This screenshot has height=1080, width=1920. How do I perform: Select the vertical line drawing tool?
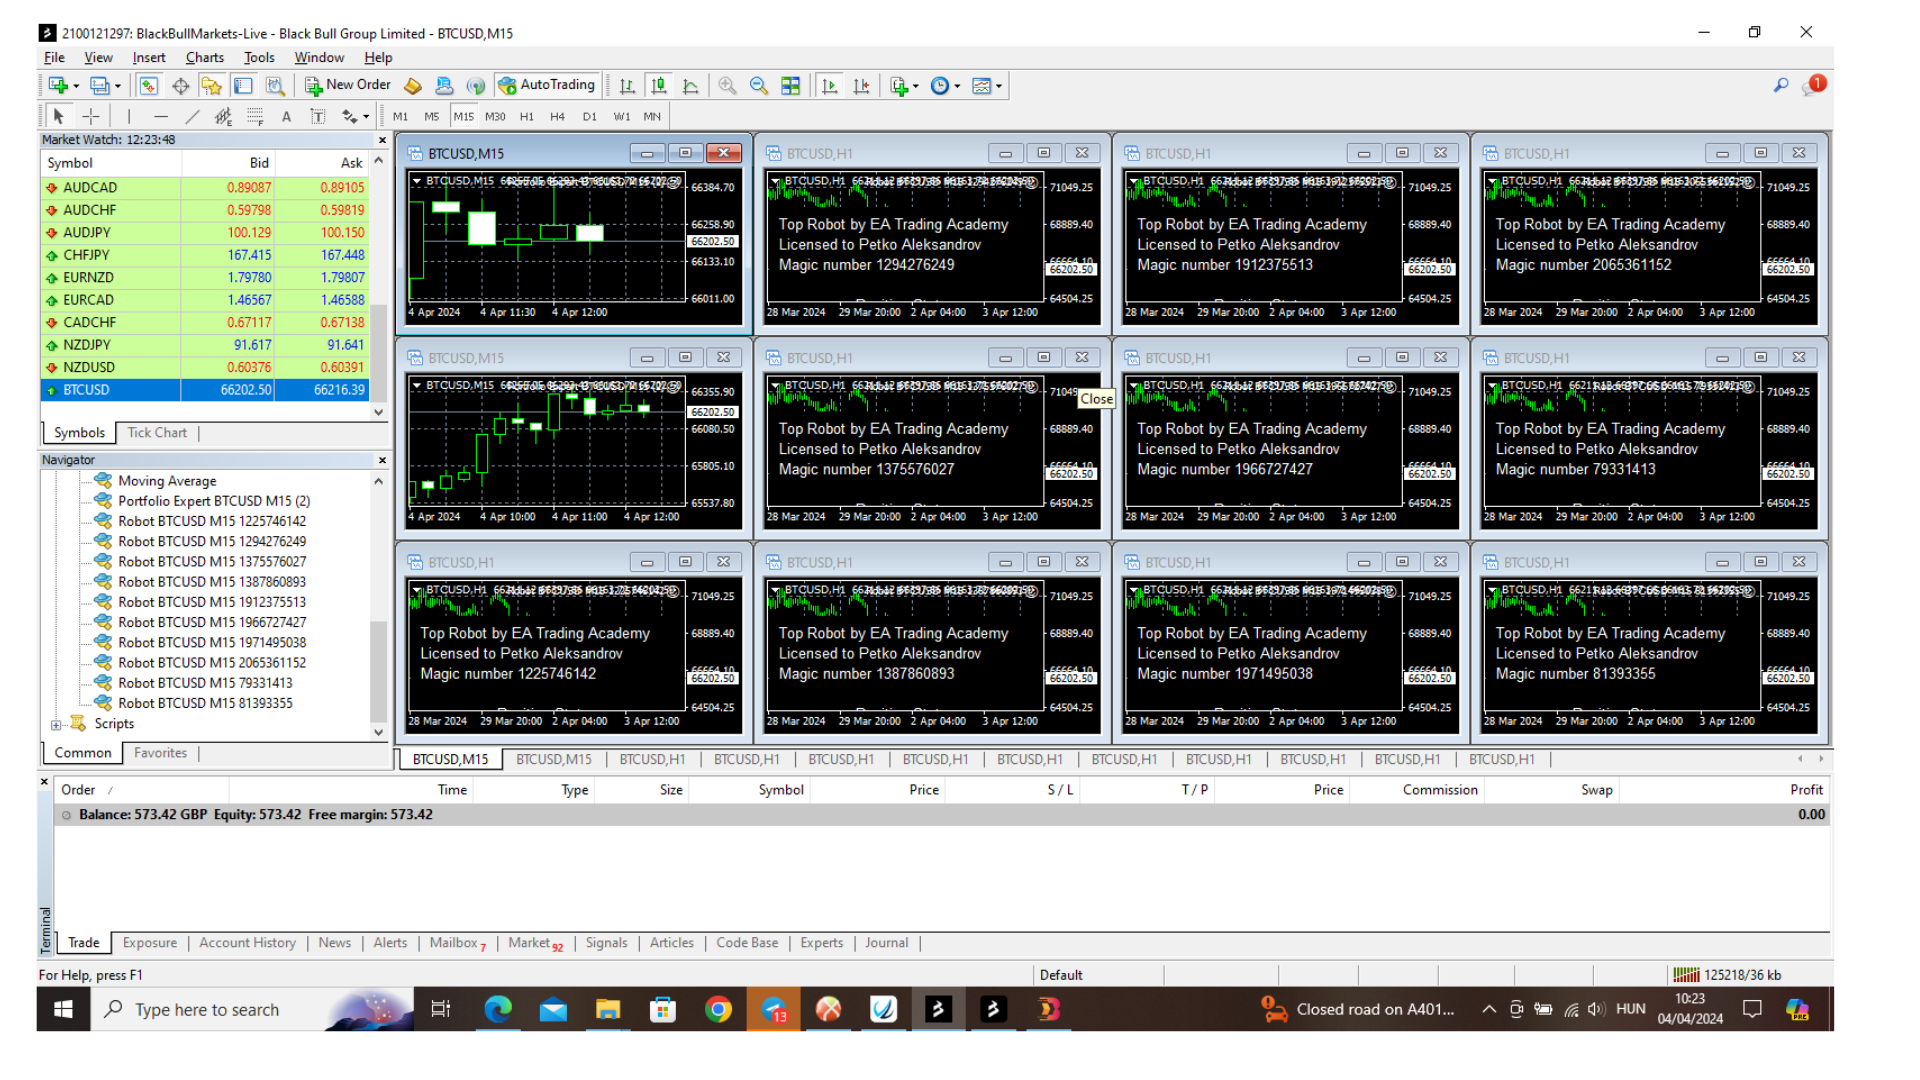click(x=129, y=117)
